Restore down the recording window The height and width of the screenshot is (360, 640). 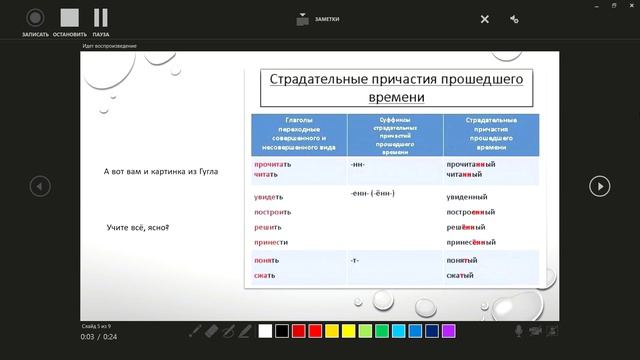(x=614, y=6)
